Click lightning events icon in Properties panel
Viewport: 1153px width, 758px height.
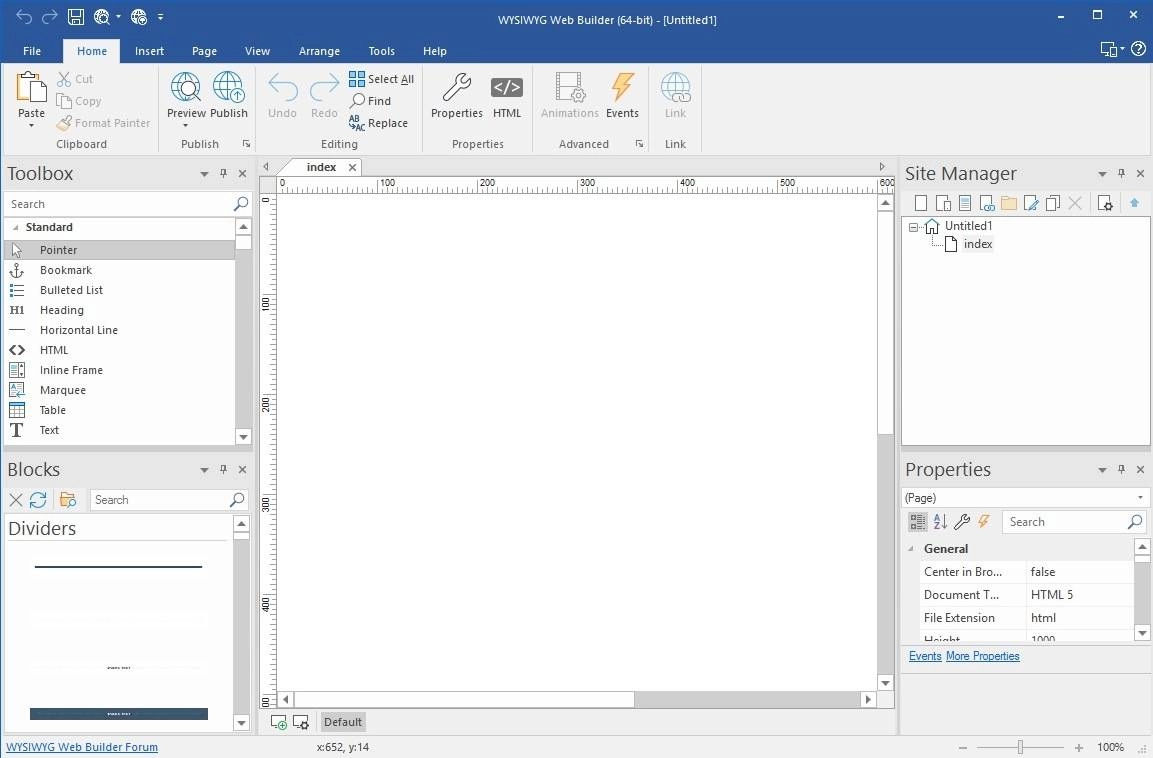click(x=984, y=521)
